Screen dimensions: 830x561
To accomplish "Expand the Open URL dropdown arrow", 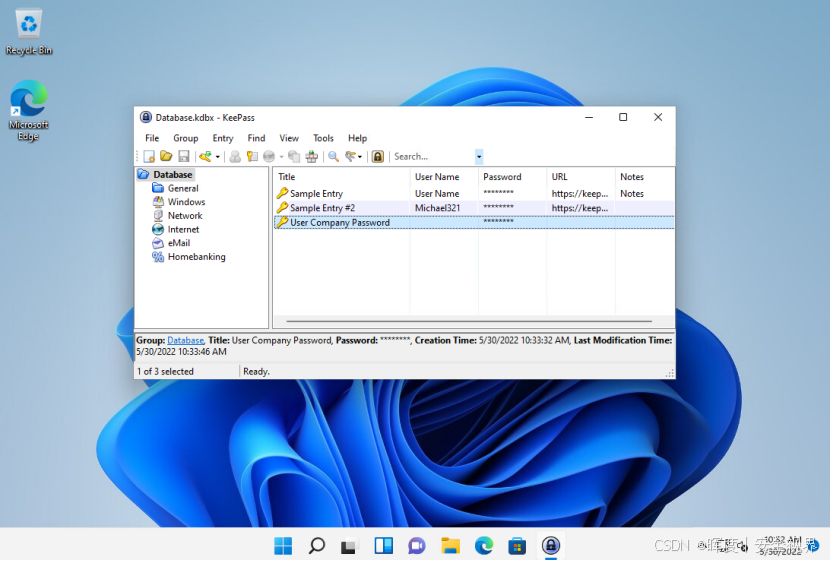I will point(281,157).
